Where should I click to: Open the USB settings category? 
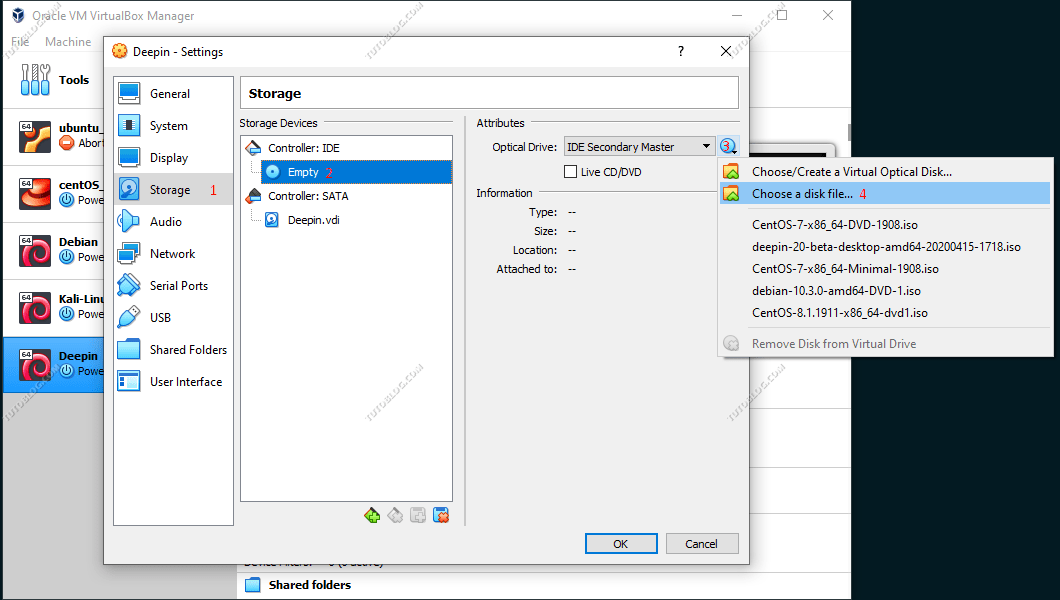coord(160,318)
